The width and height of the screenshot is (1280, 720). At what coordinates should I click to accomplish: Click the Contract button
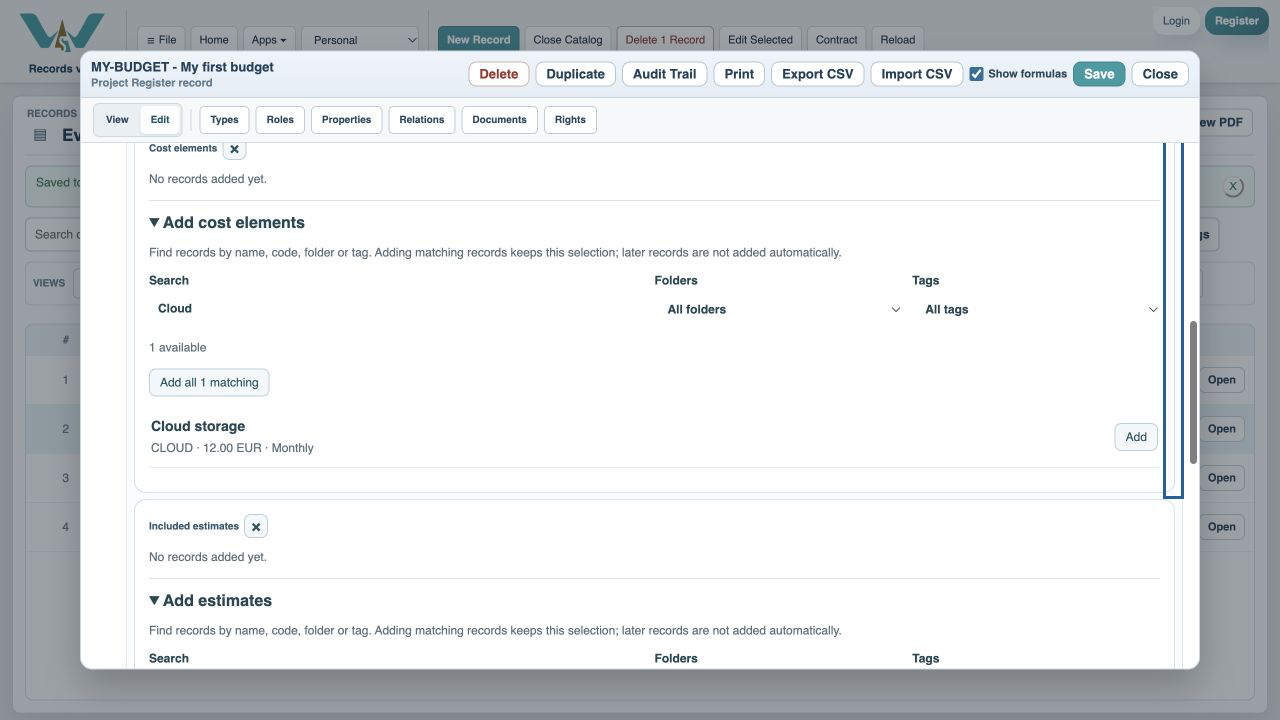pyautogui.click(x=837, y=40)
